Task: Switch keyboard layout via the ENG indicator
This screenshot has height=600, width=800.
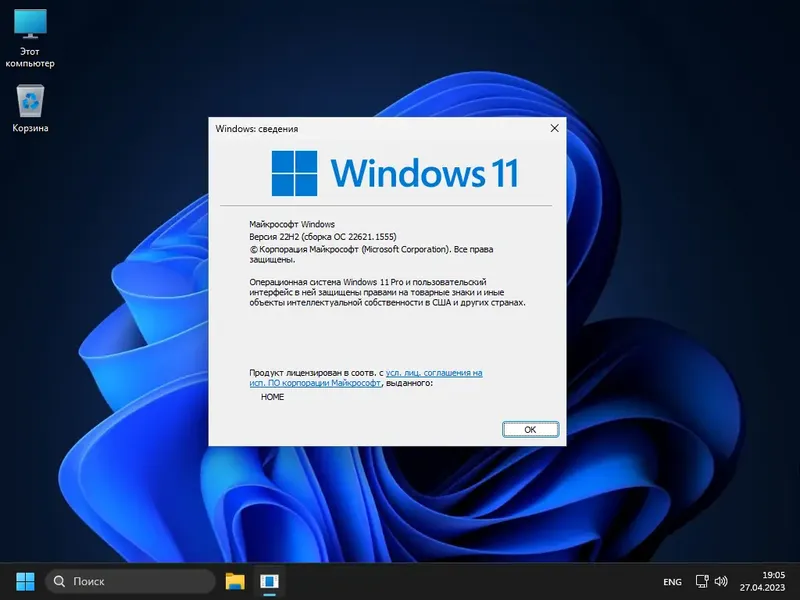Action: click(x=671, y=581)
